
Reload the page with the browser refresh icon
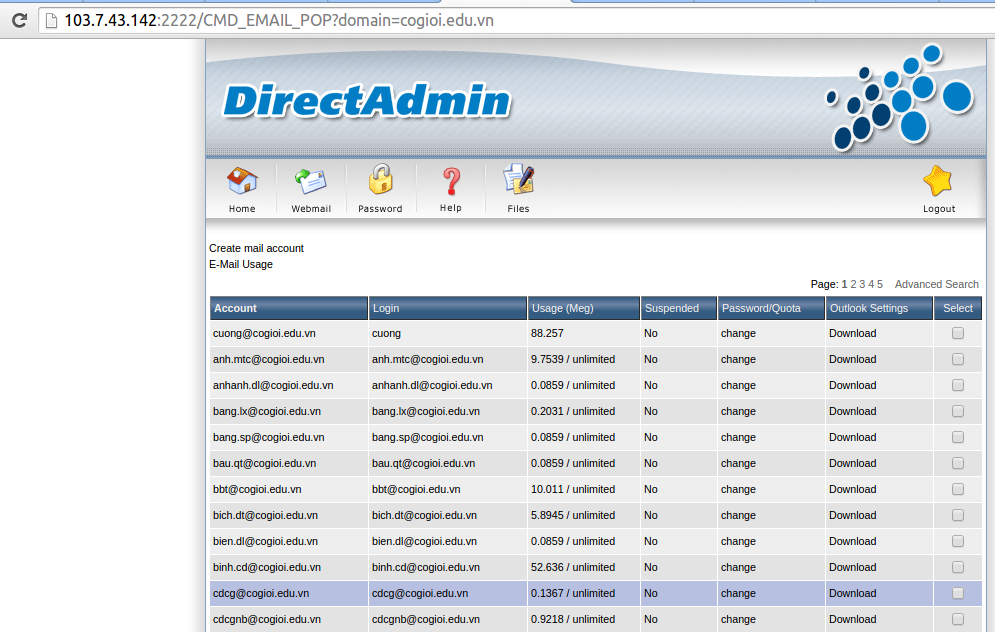[x=20, y=20]
